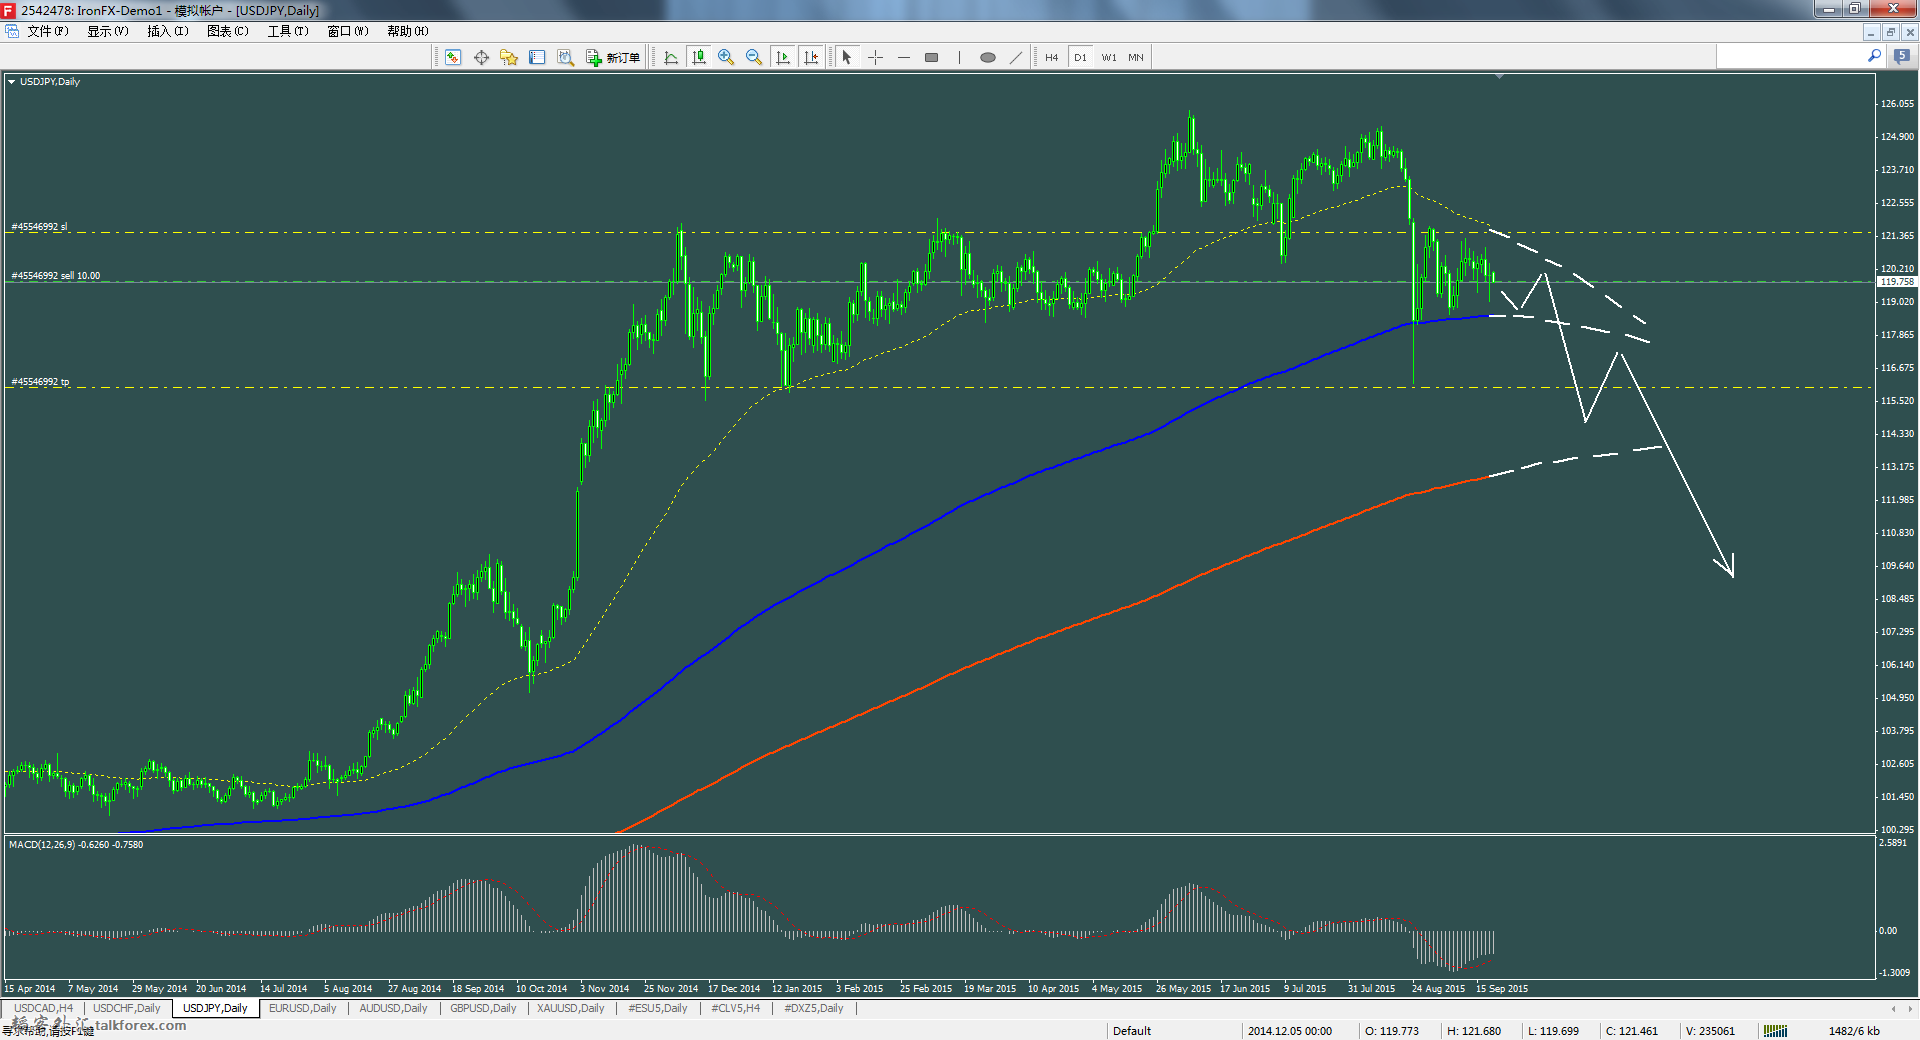Click the search box in toolbar
1920x1040 pixels.
pyautogui.click(x=1789, y=57)
